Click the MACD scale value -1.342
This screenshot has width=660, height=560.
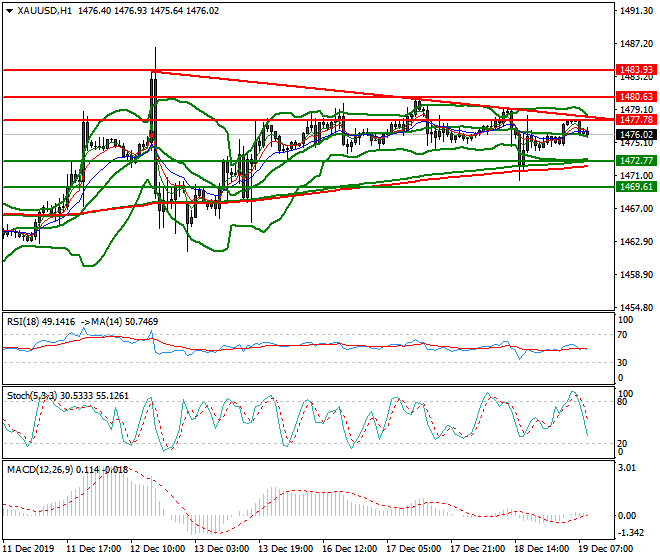[x=630, y=533]
